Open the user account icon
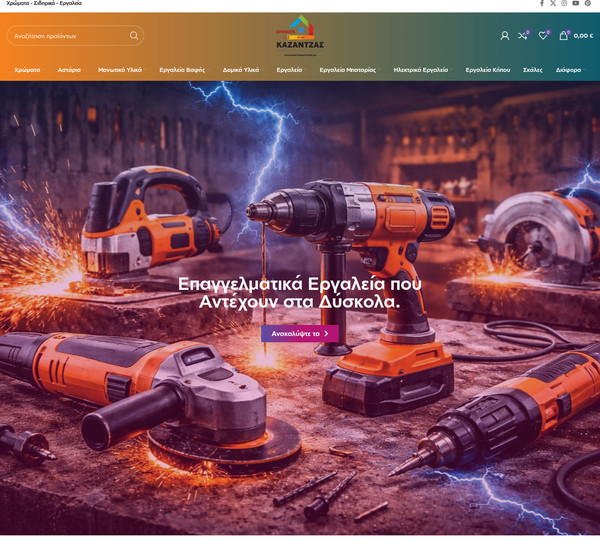The width and height of the screenshot is (600, 550). [505, 36]
